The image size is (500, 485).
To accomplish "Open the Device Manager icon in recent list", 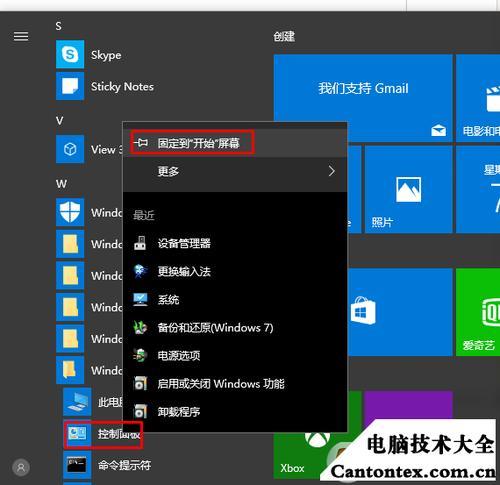I will (x=140, y=243).
